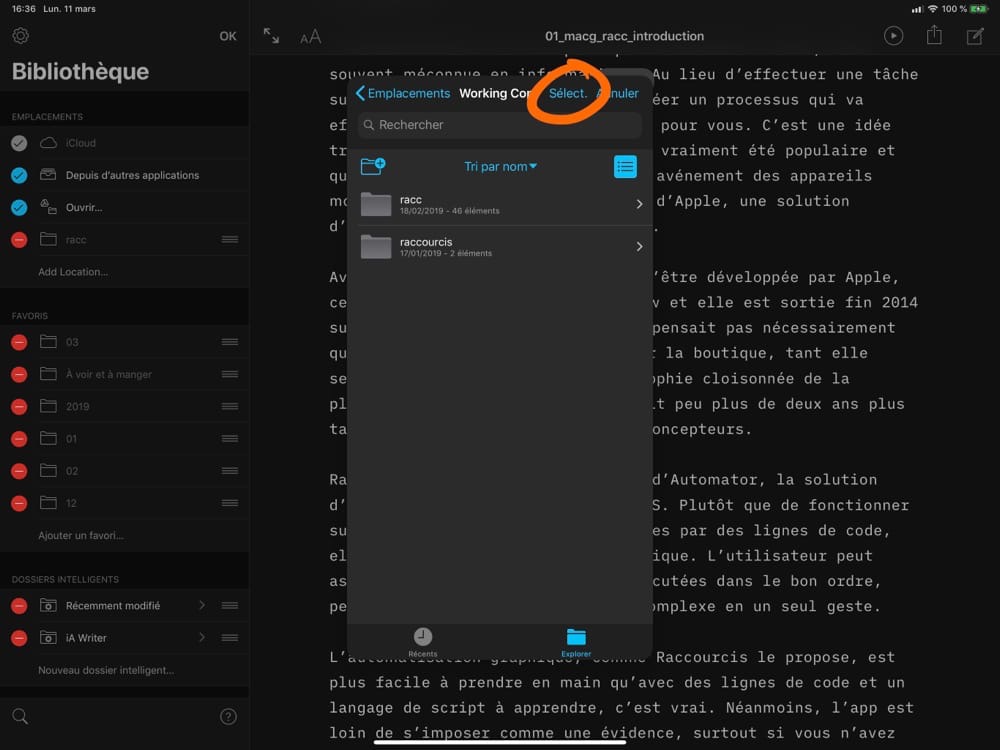Tap OK to finish editing the library
The width and height of the screenshot is (1000, 750).
point(228,36)
